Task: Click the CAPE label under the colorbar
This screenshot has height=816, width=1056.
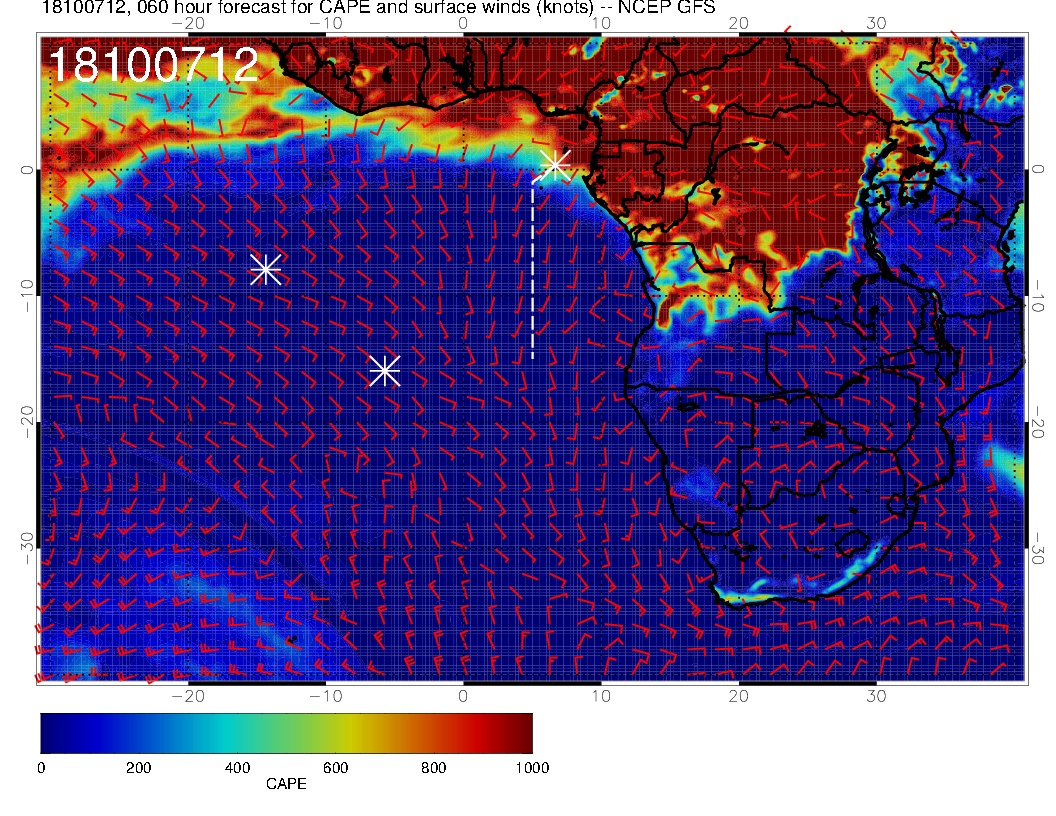Action: [x=286, y=785]
